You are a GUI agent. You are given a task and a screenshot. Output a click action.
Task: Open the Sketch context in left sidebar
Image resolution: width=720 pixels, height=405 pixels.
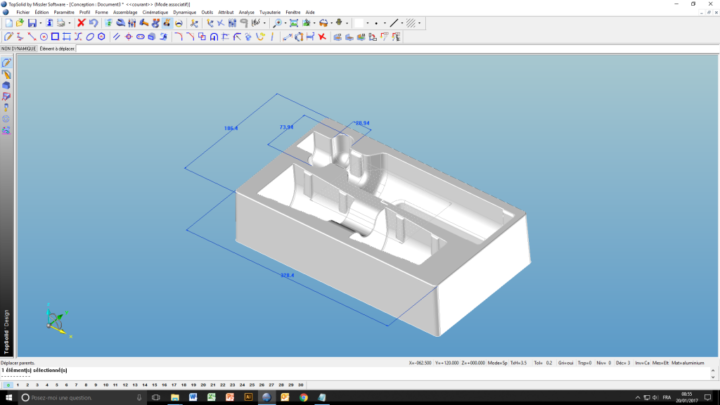pos(7,62)
